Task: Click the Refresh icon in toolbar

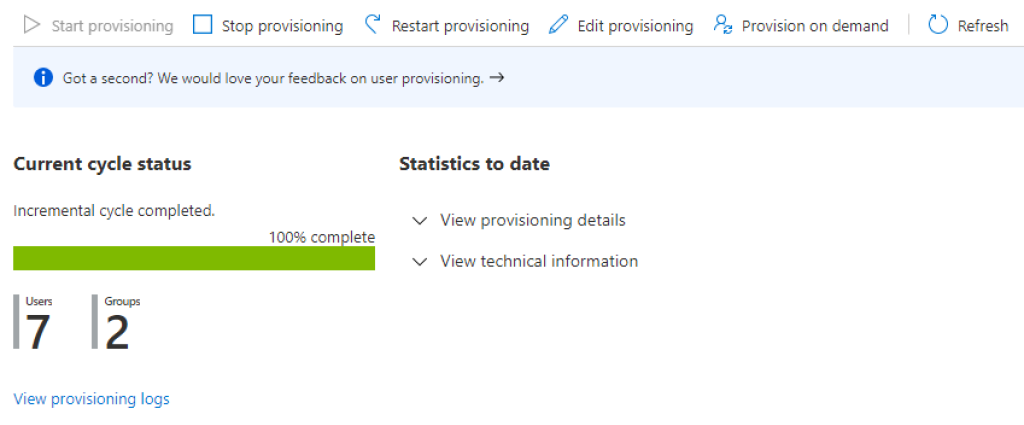Action: point(938,26)
